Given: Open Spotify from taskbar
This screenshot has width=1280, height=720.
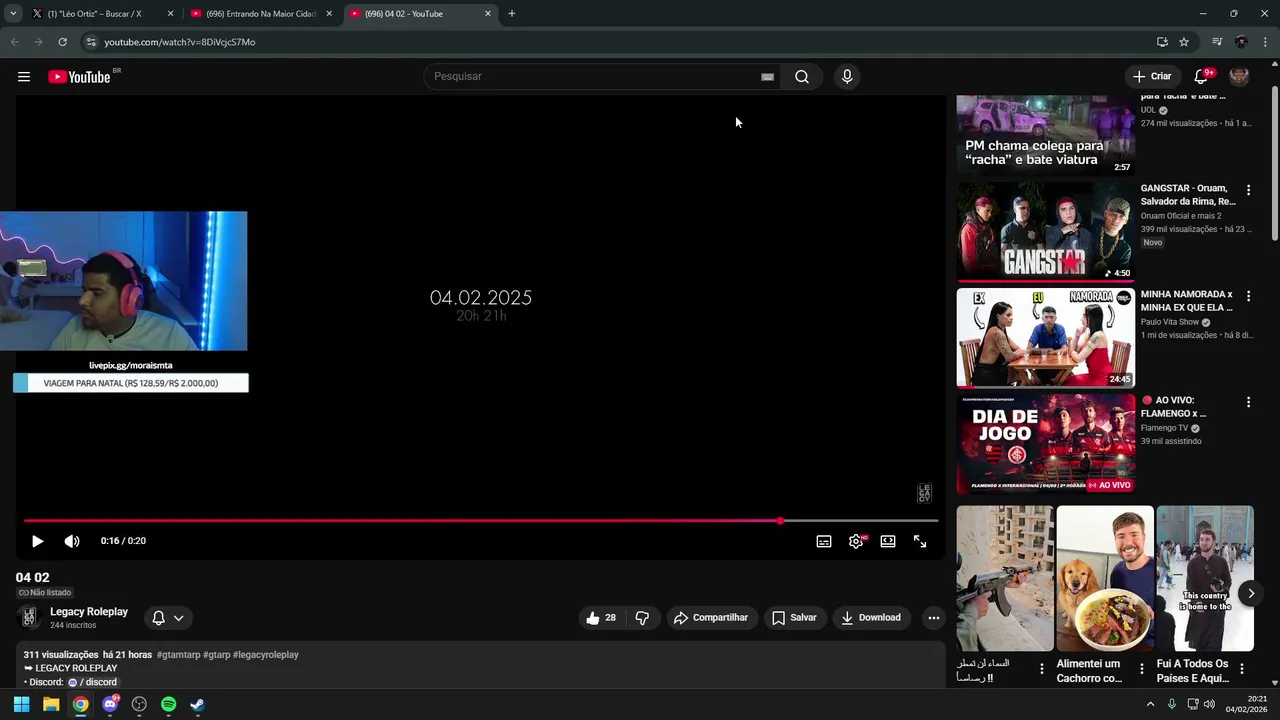Looking at the screenshot, I should coord(168,704).
